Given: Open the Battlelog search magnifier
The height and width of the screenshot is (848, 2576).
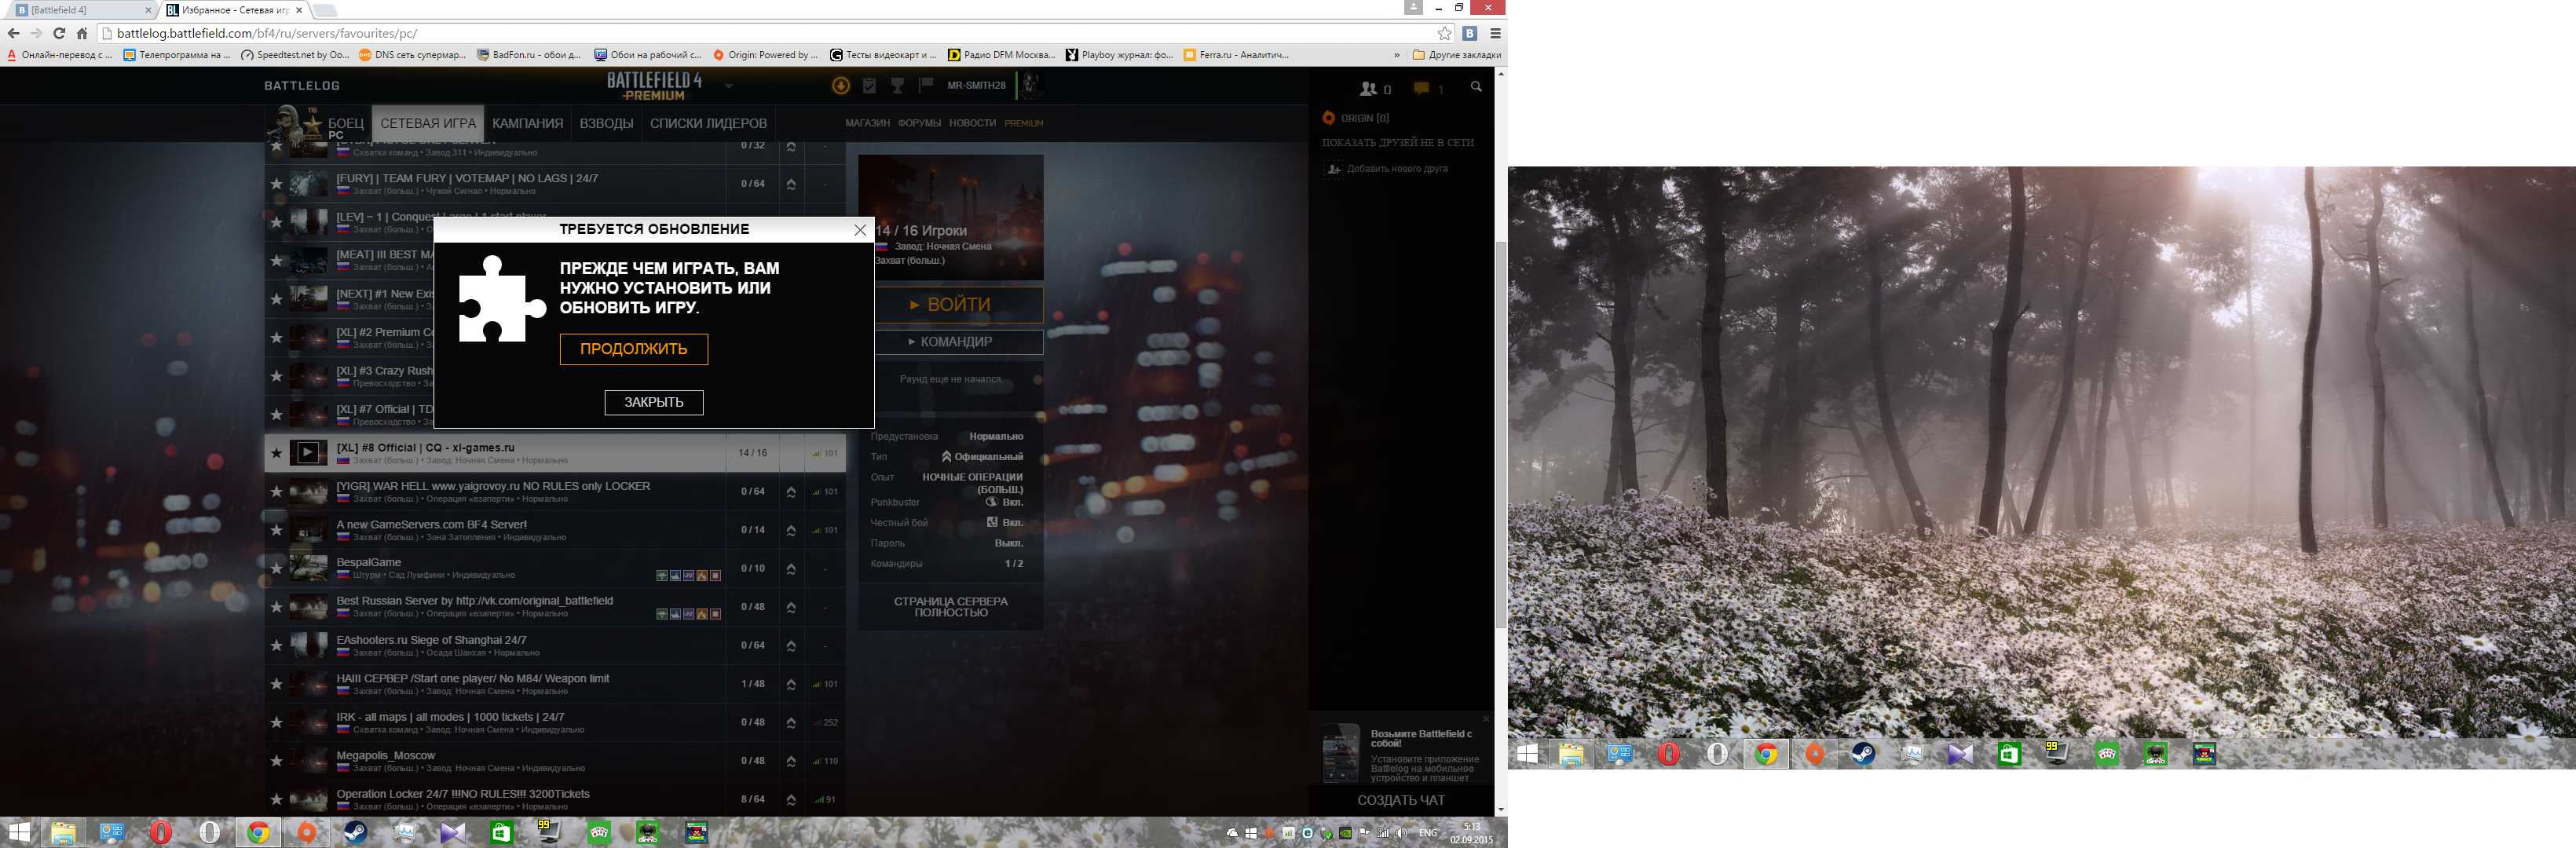Looking at the screenshot, I should 1475,88.
